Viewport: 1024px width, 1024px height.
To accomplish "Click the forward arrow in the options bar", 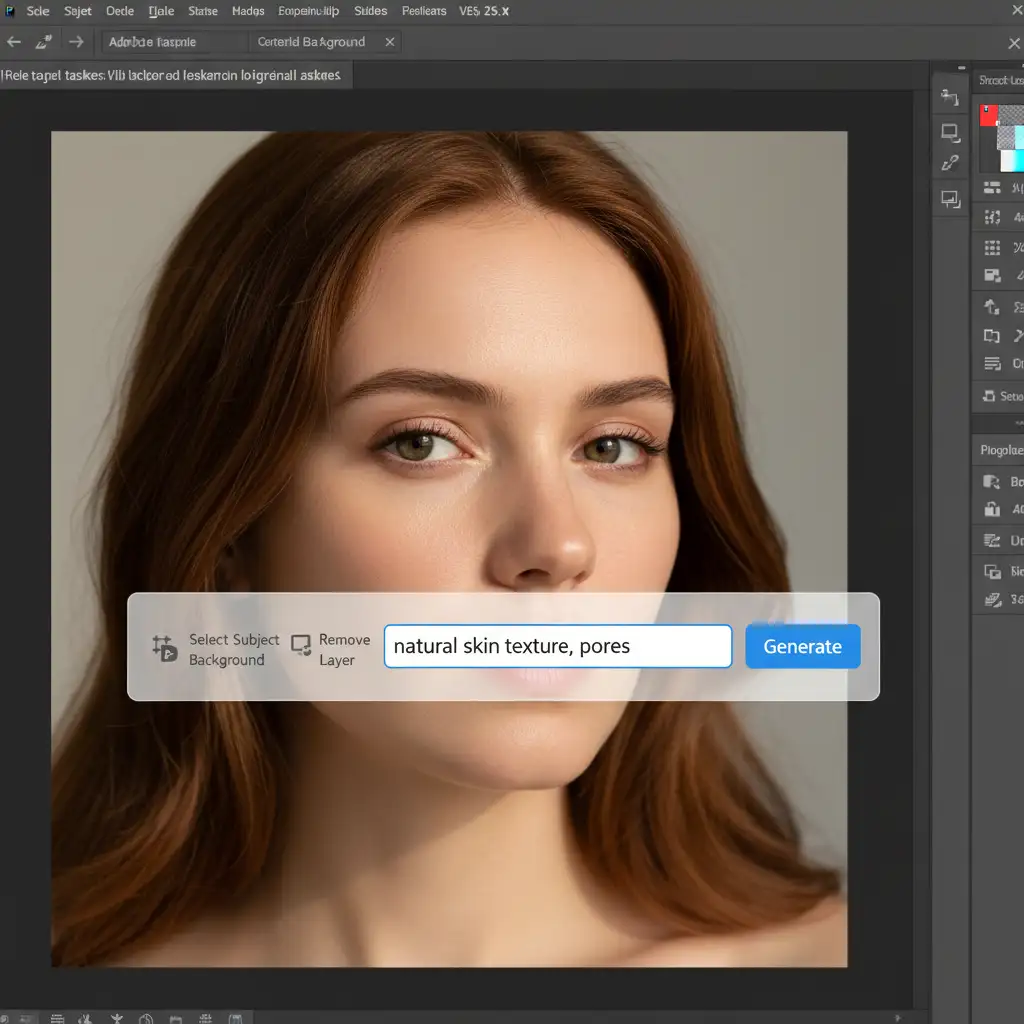I will [76, 42].
